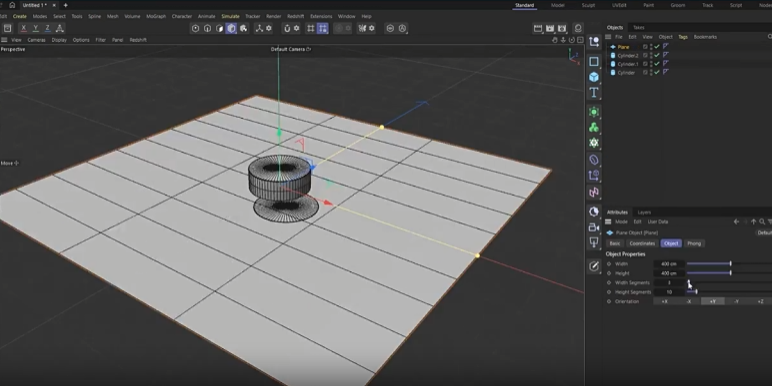Toggle green enable checkmark for Plane object
This screenshot has height=386, width=772.
(657, 47)
